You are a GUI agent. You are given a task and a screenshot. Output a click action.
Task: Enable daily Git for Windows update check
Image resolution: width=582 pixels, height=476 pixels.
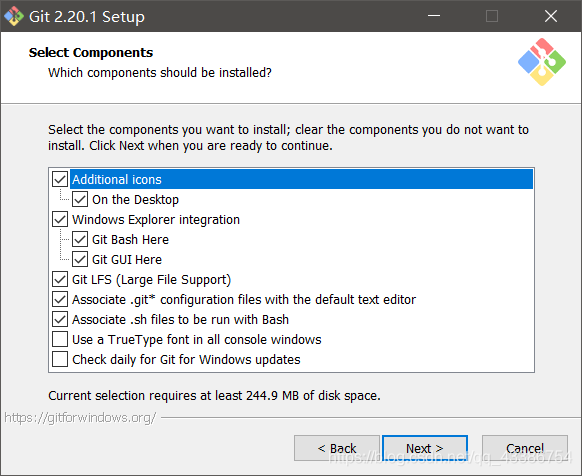tap(60, 360)
